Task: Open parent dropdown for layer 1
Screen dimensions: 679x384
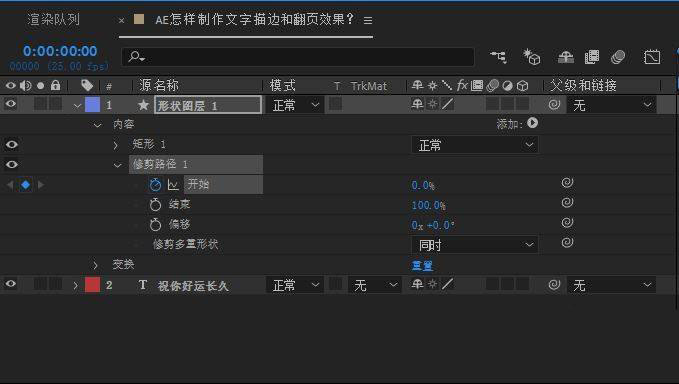Action: pyautogui.click(x=611, y=105)
